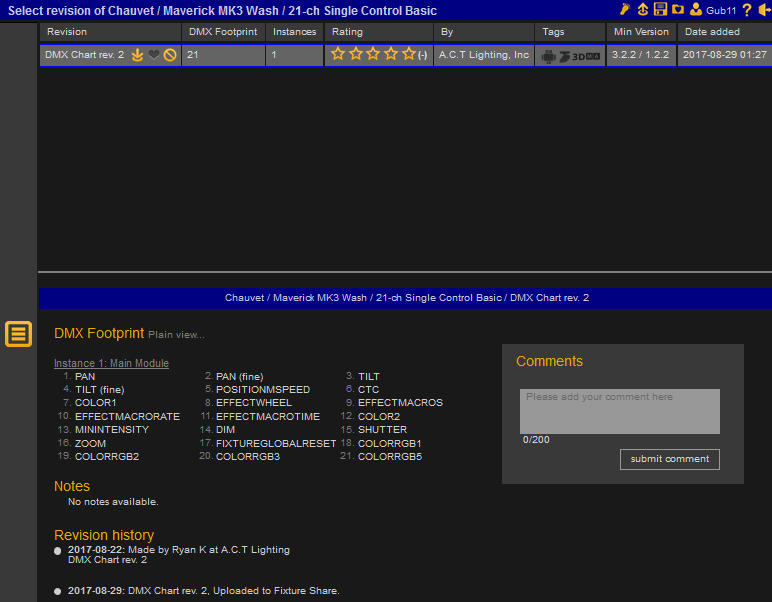Click the DMX Footprint value 21 cell
Image resolution: width=772 pixels, height=602 pixels.
tap(224, 55)
